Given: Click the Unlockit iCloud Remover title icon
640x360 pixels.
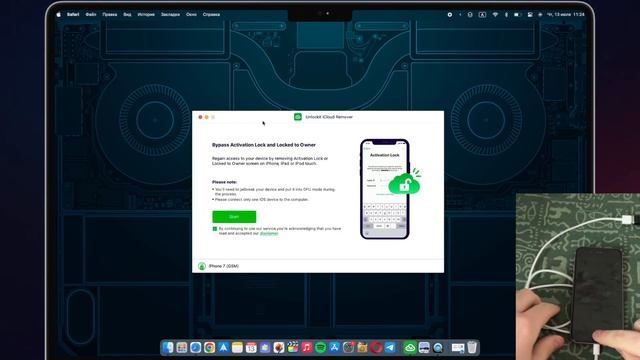Looking at the screenshot, I should (298, 117).
